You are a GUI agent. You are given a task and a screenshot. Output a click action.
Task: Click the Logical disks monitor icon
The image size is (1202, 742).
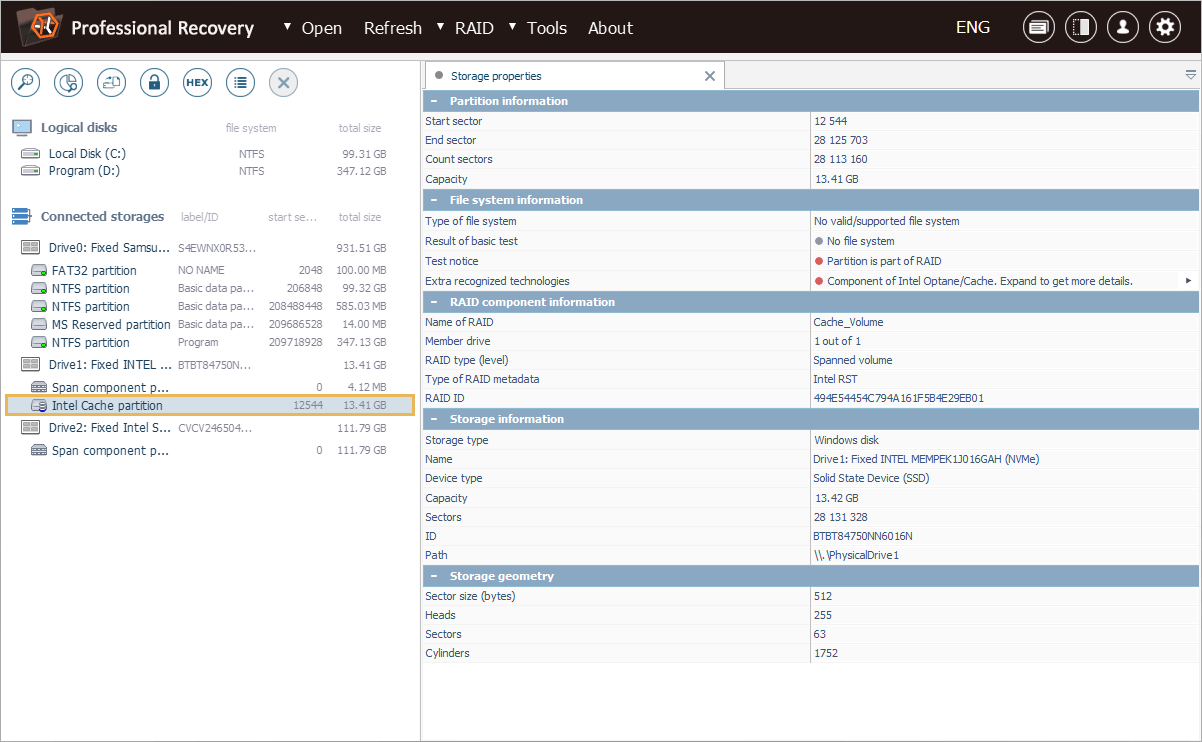point(22,127)
